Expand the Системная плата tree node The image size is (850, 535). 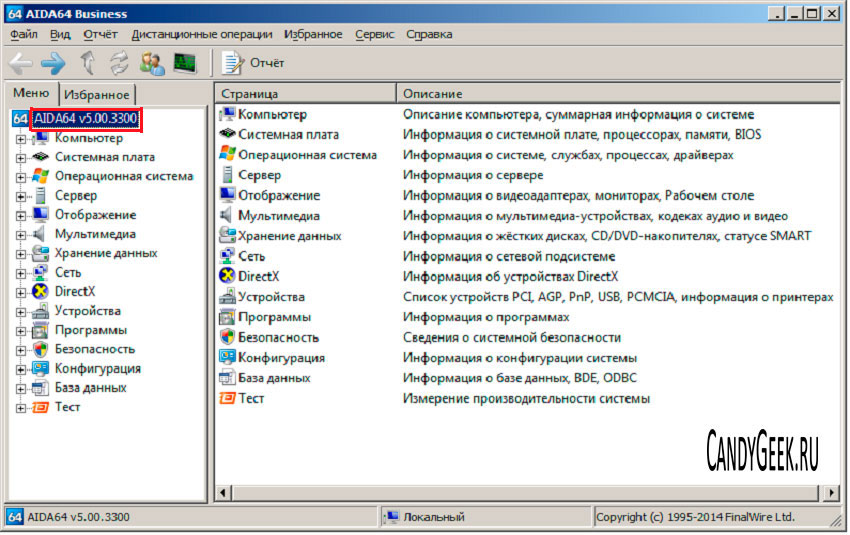coord(21,158)
